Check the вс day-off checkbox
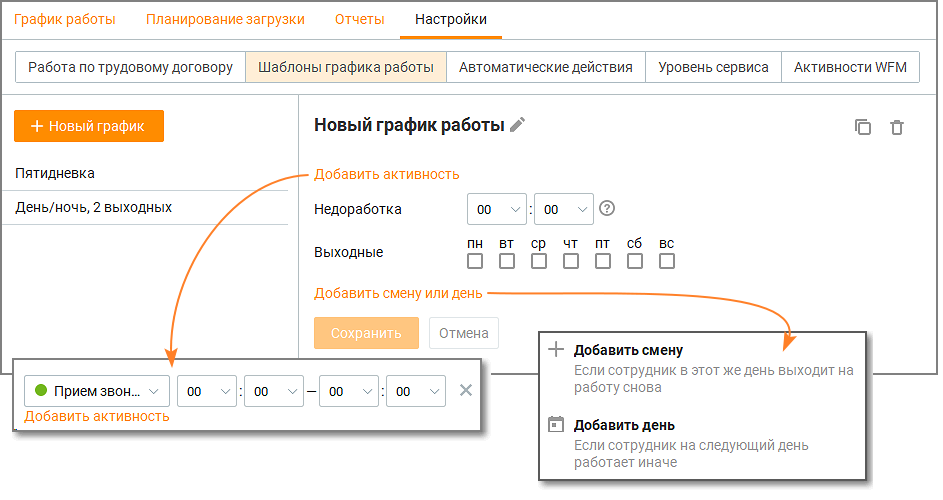 (x=666, y=261)
